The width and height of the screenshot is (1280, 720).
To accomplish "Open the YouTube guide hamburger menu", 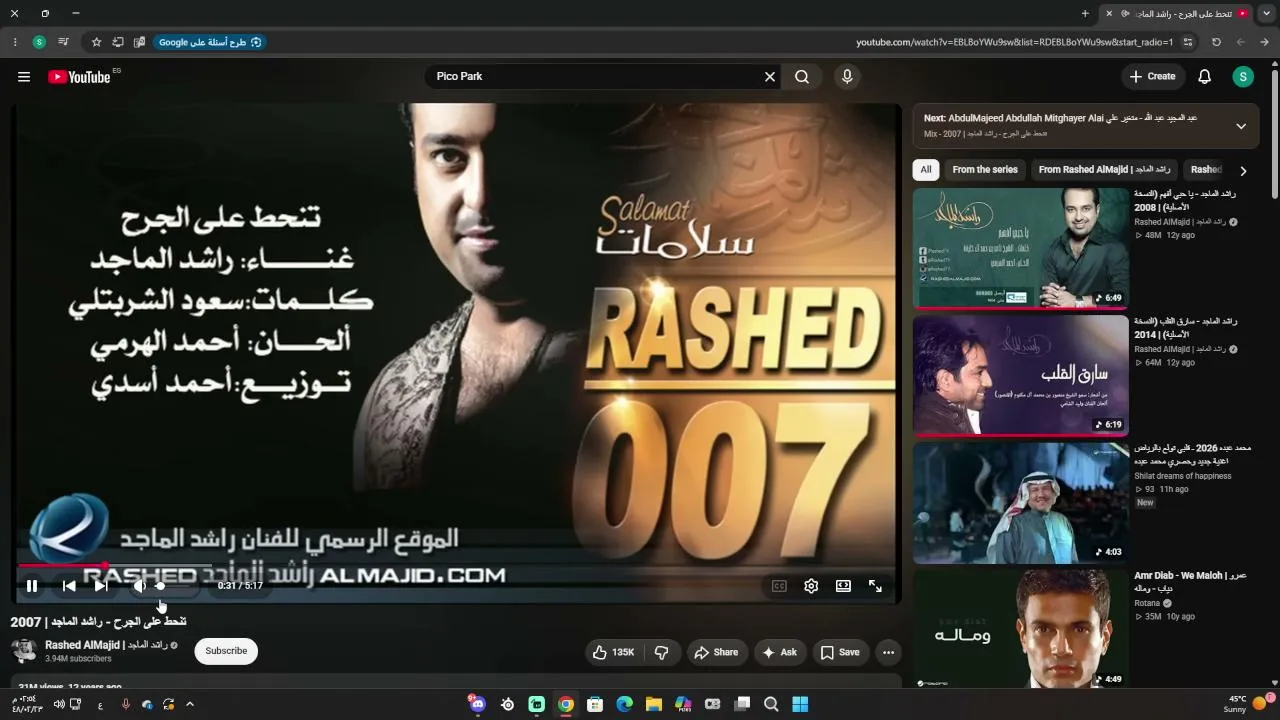I will 24,77.
